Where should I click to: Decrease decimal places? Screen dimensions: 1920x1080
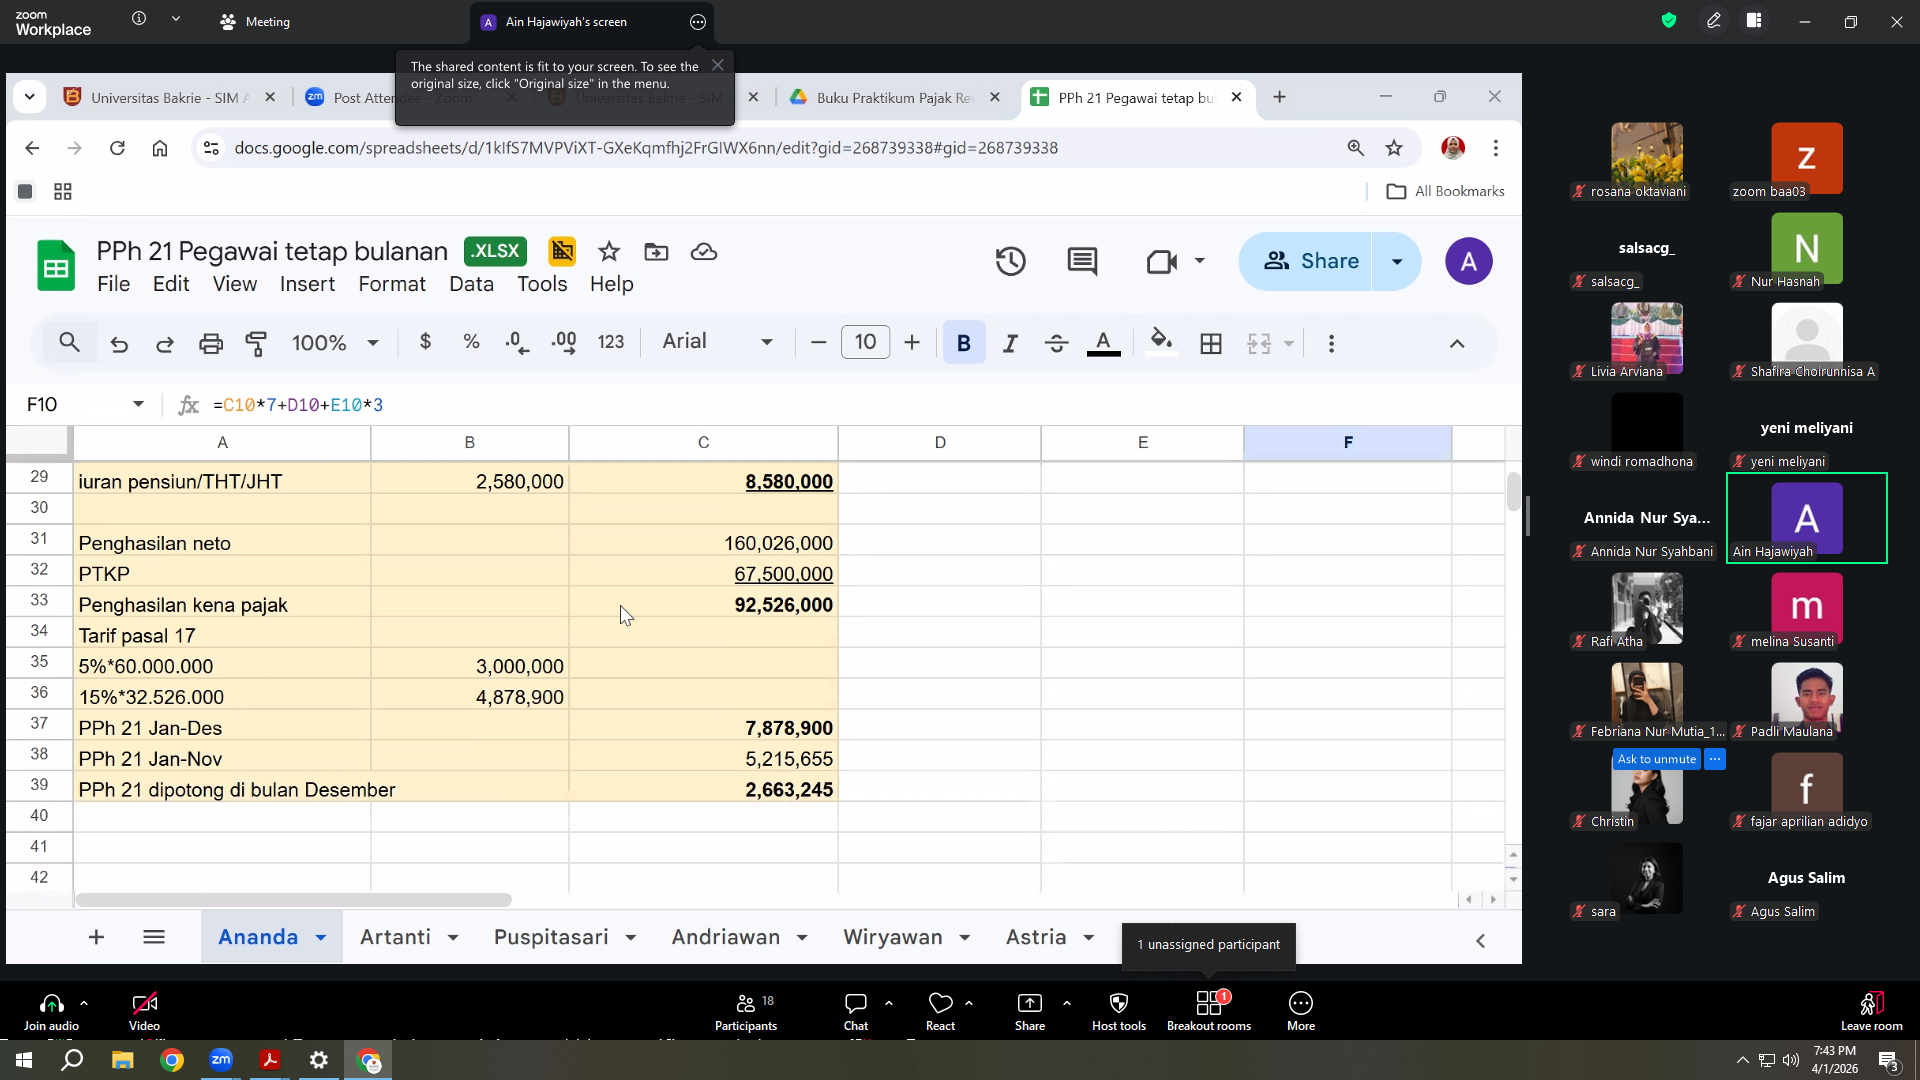click(x=518, y=342)
